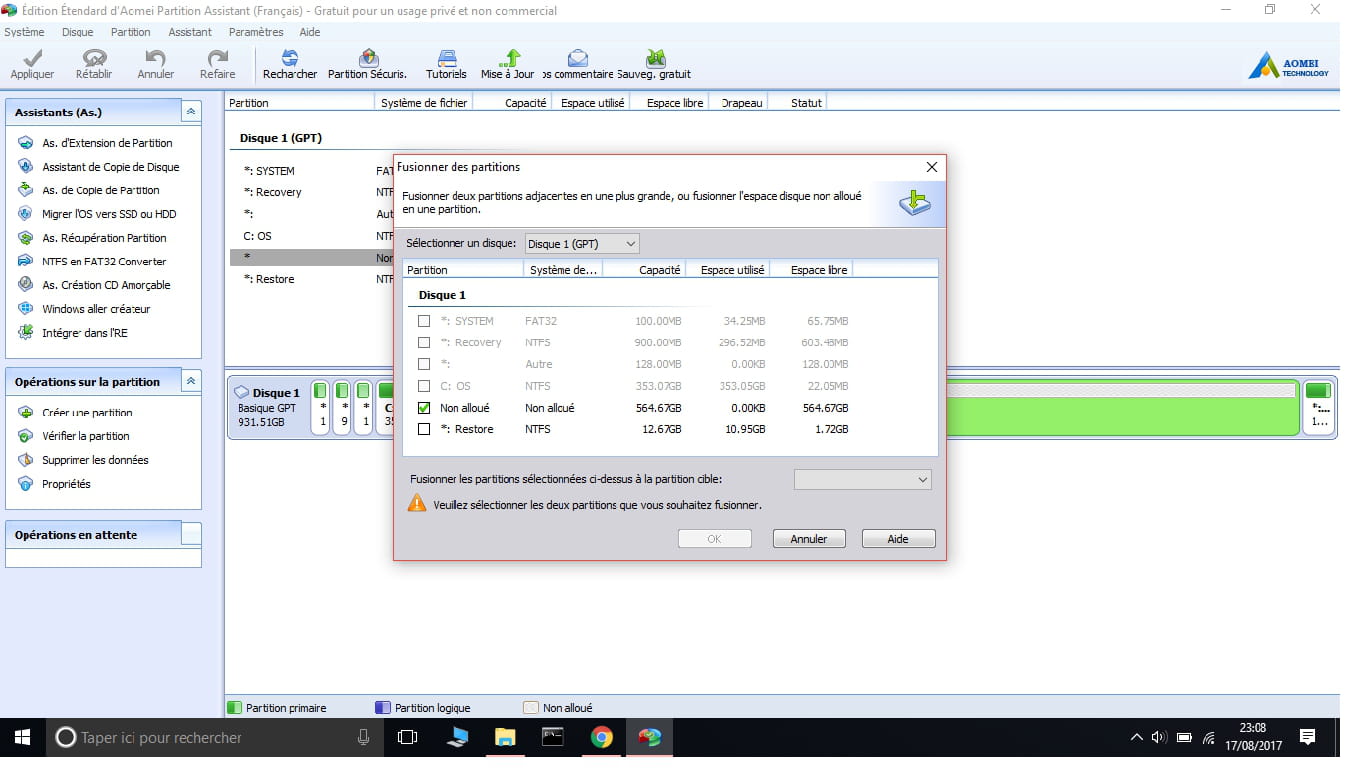Tick the C: OS partition checkbox

[x=424, y=386]
